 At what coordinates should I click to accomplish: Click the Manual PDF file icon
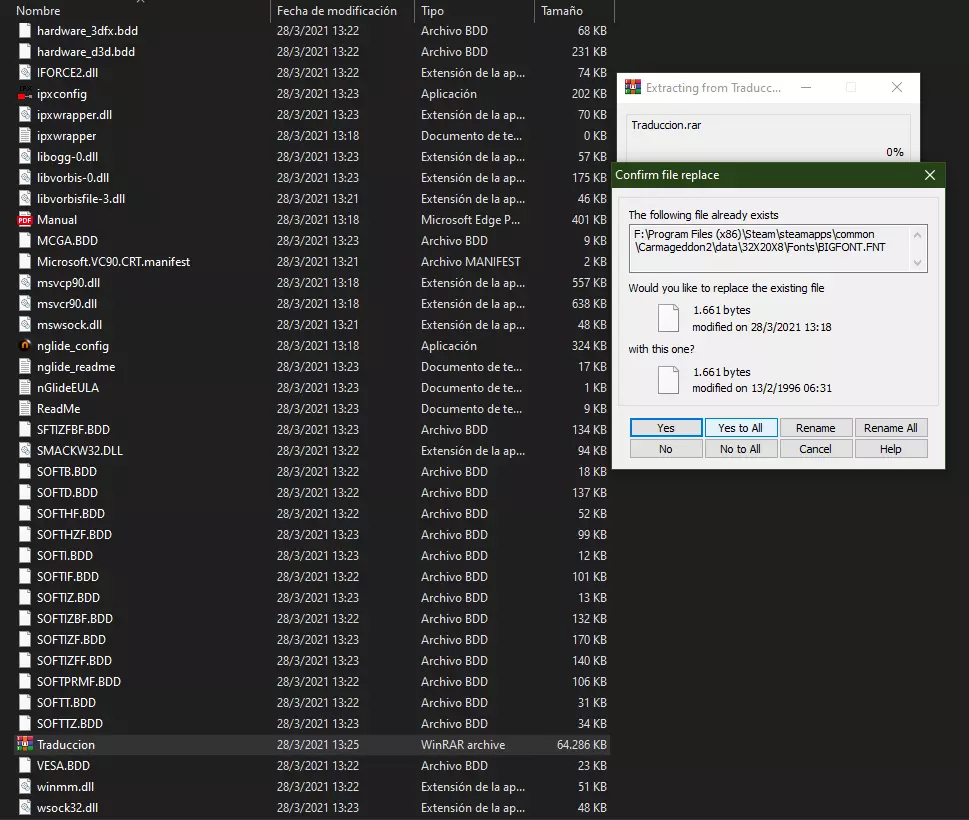[x=25, y=220]
